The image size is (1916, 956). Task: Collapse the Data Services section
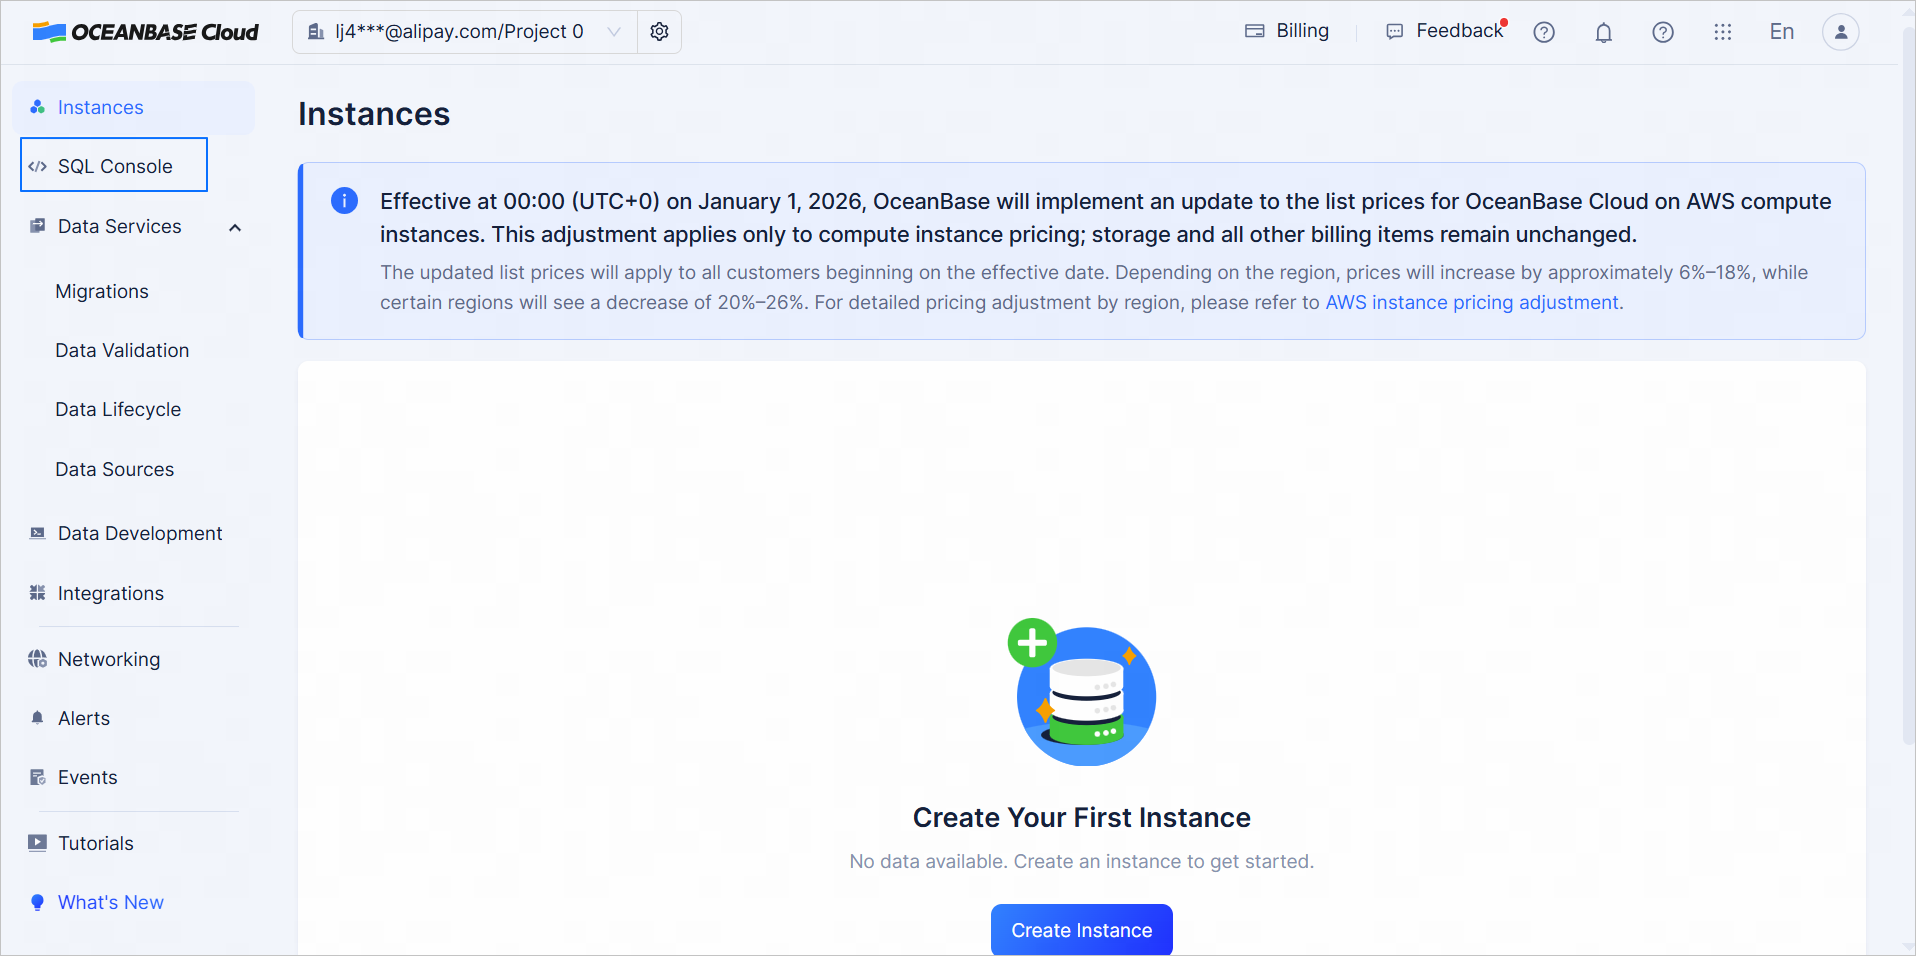[x=235, y=227]
